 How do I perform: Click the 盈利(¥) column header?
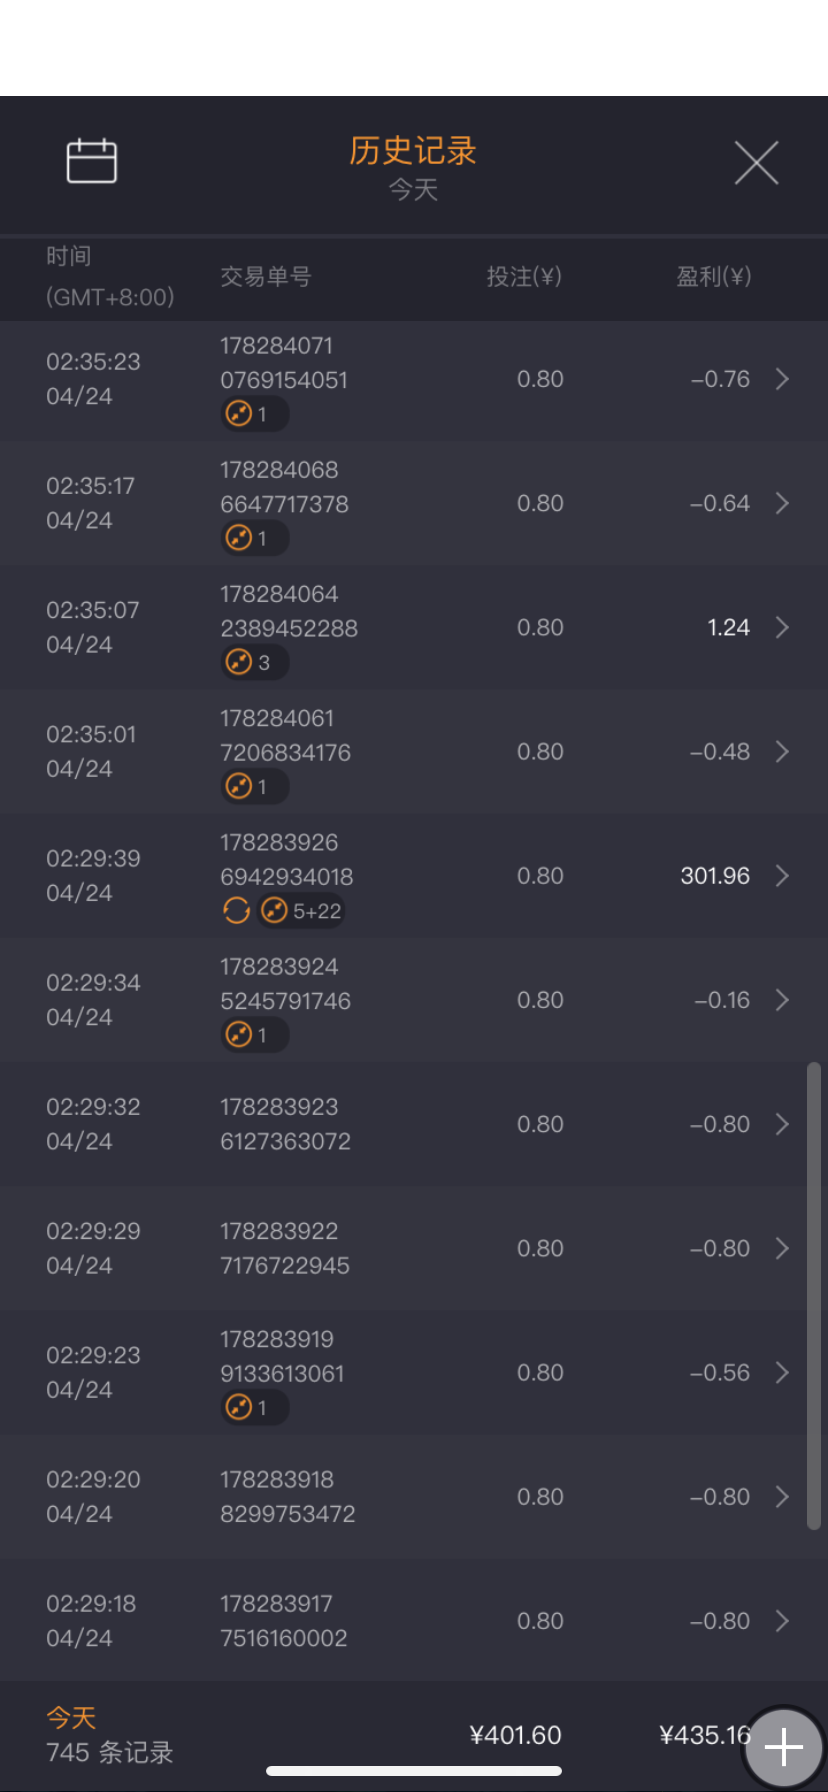(x=713, y=277)
